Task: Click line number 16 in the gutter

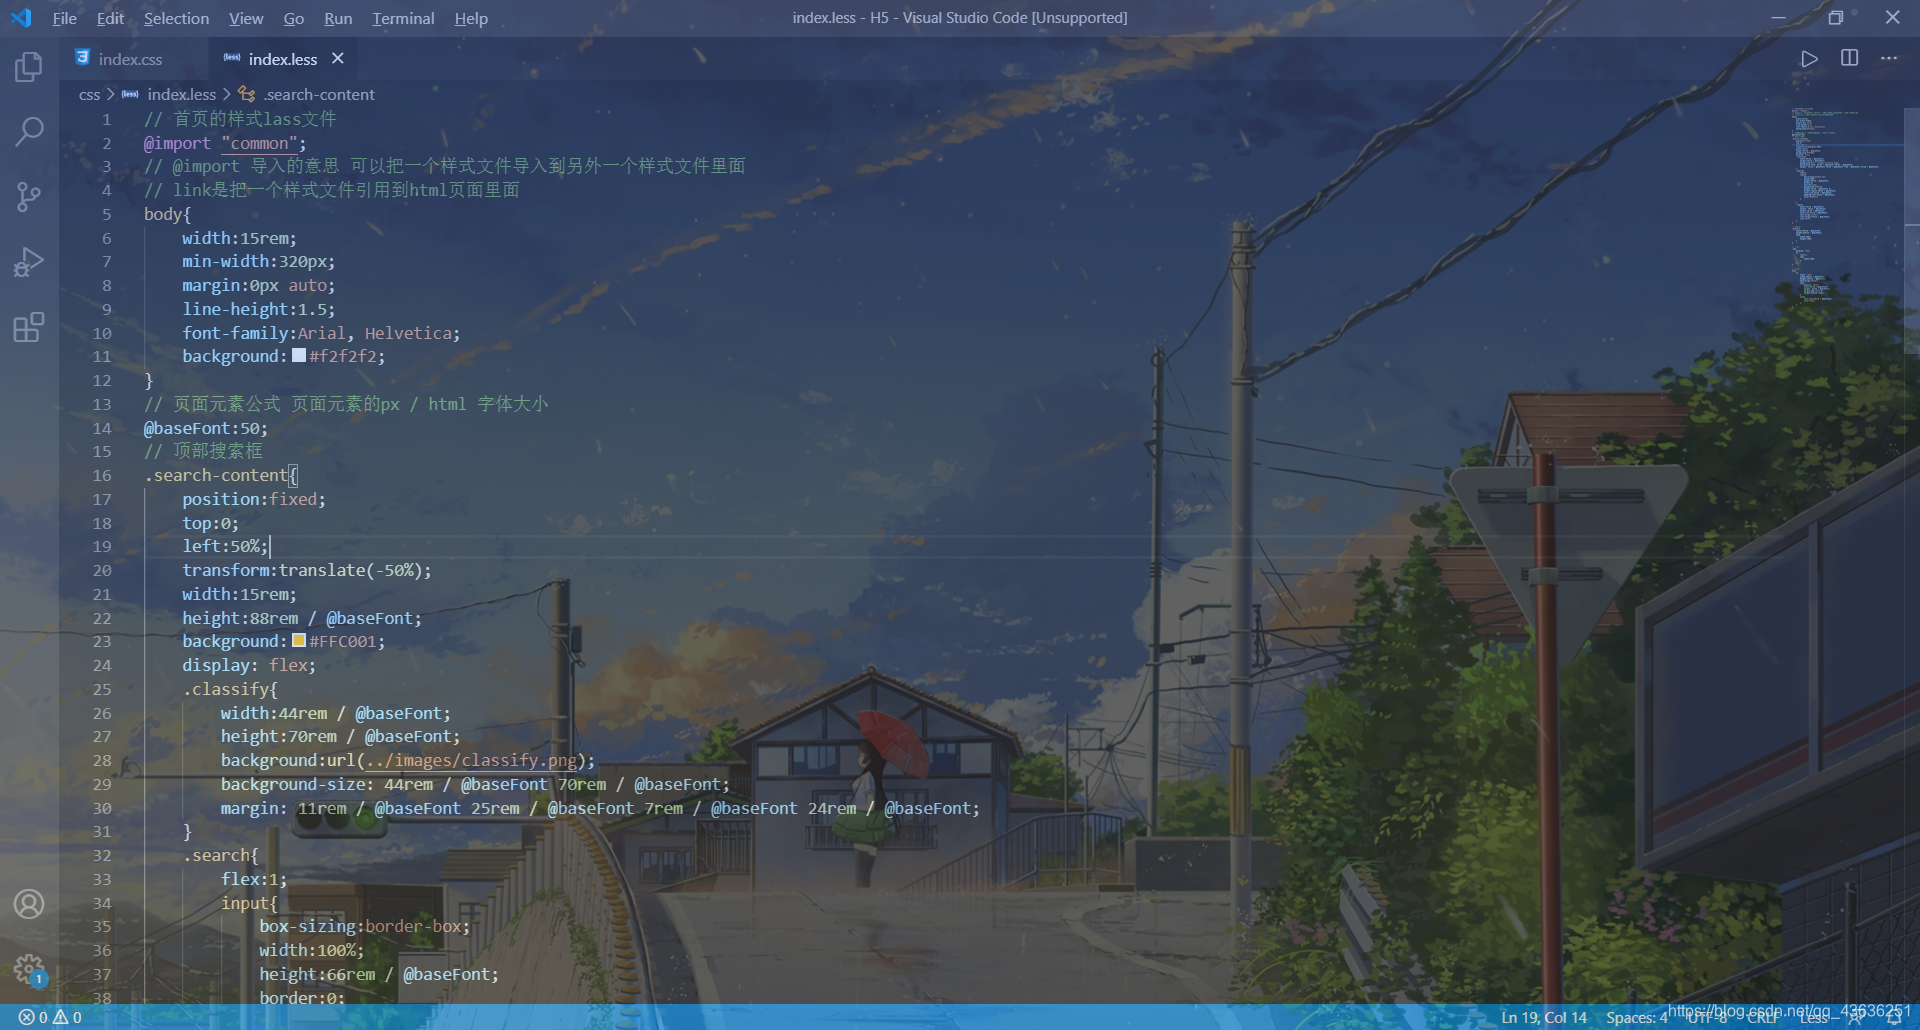Action: coord(102,475)
